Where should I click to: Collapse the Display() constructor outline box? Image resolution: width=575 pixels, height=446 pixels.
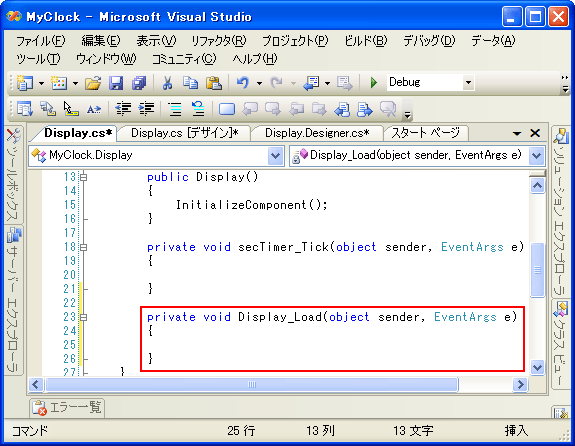84,178
